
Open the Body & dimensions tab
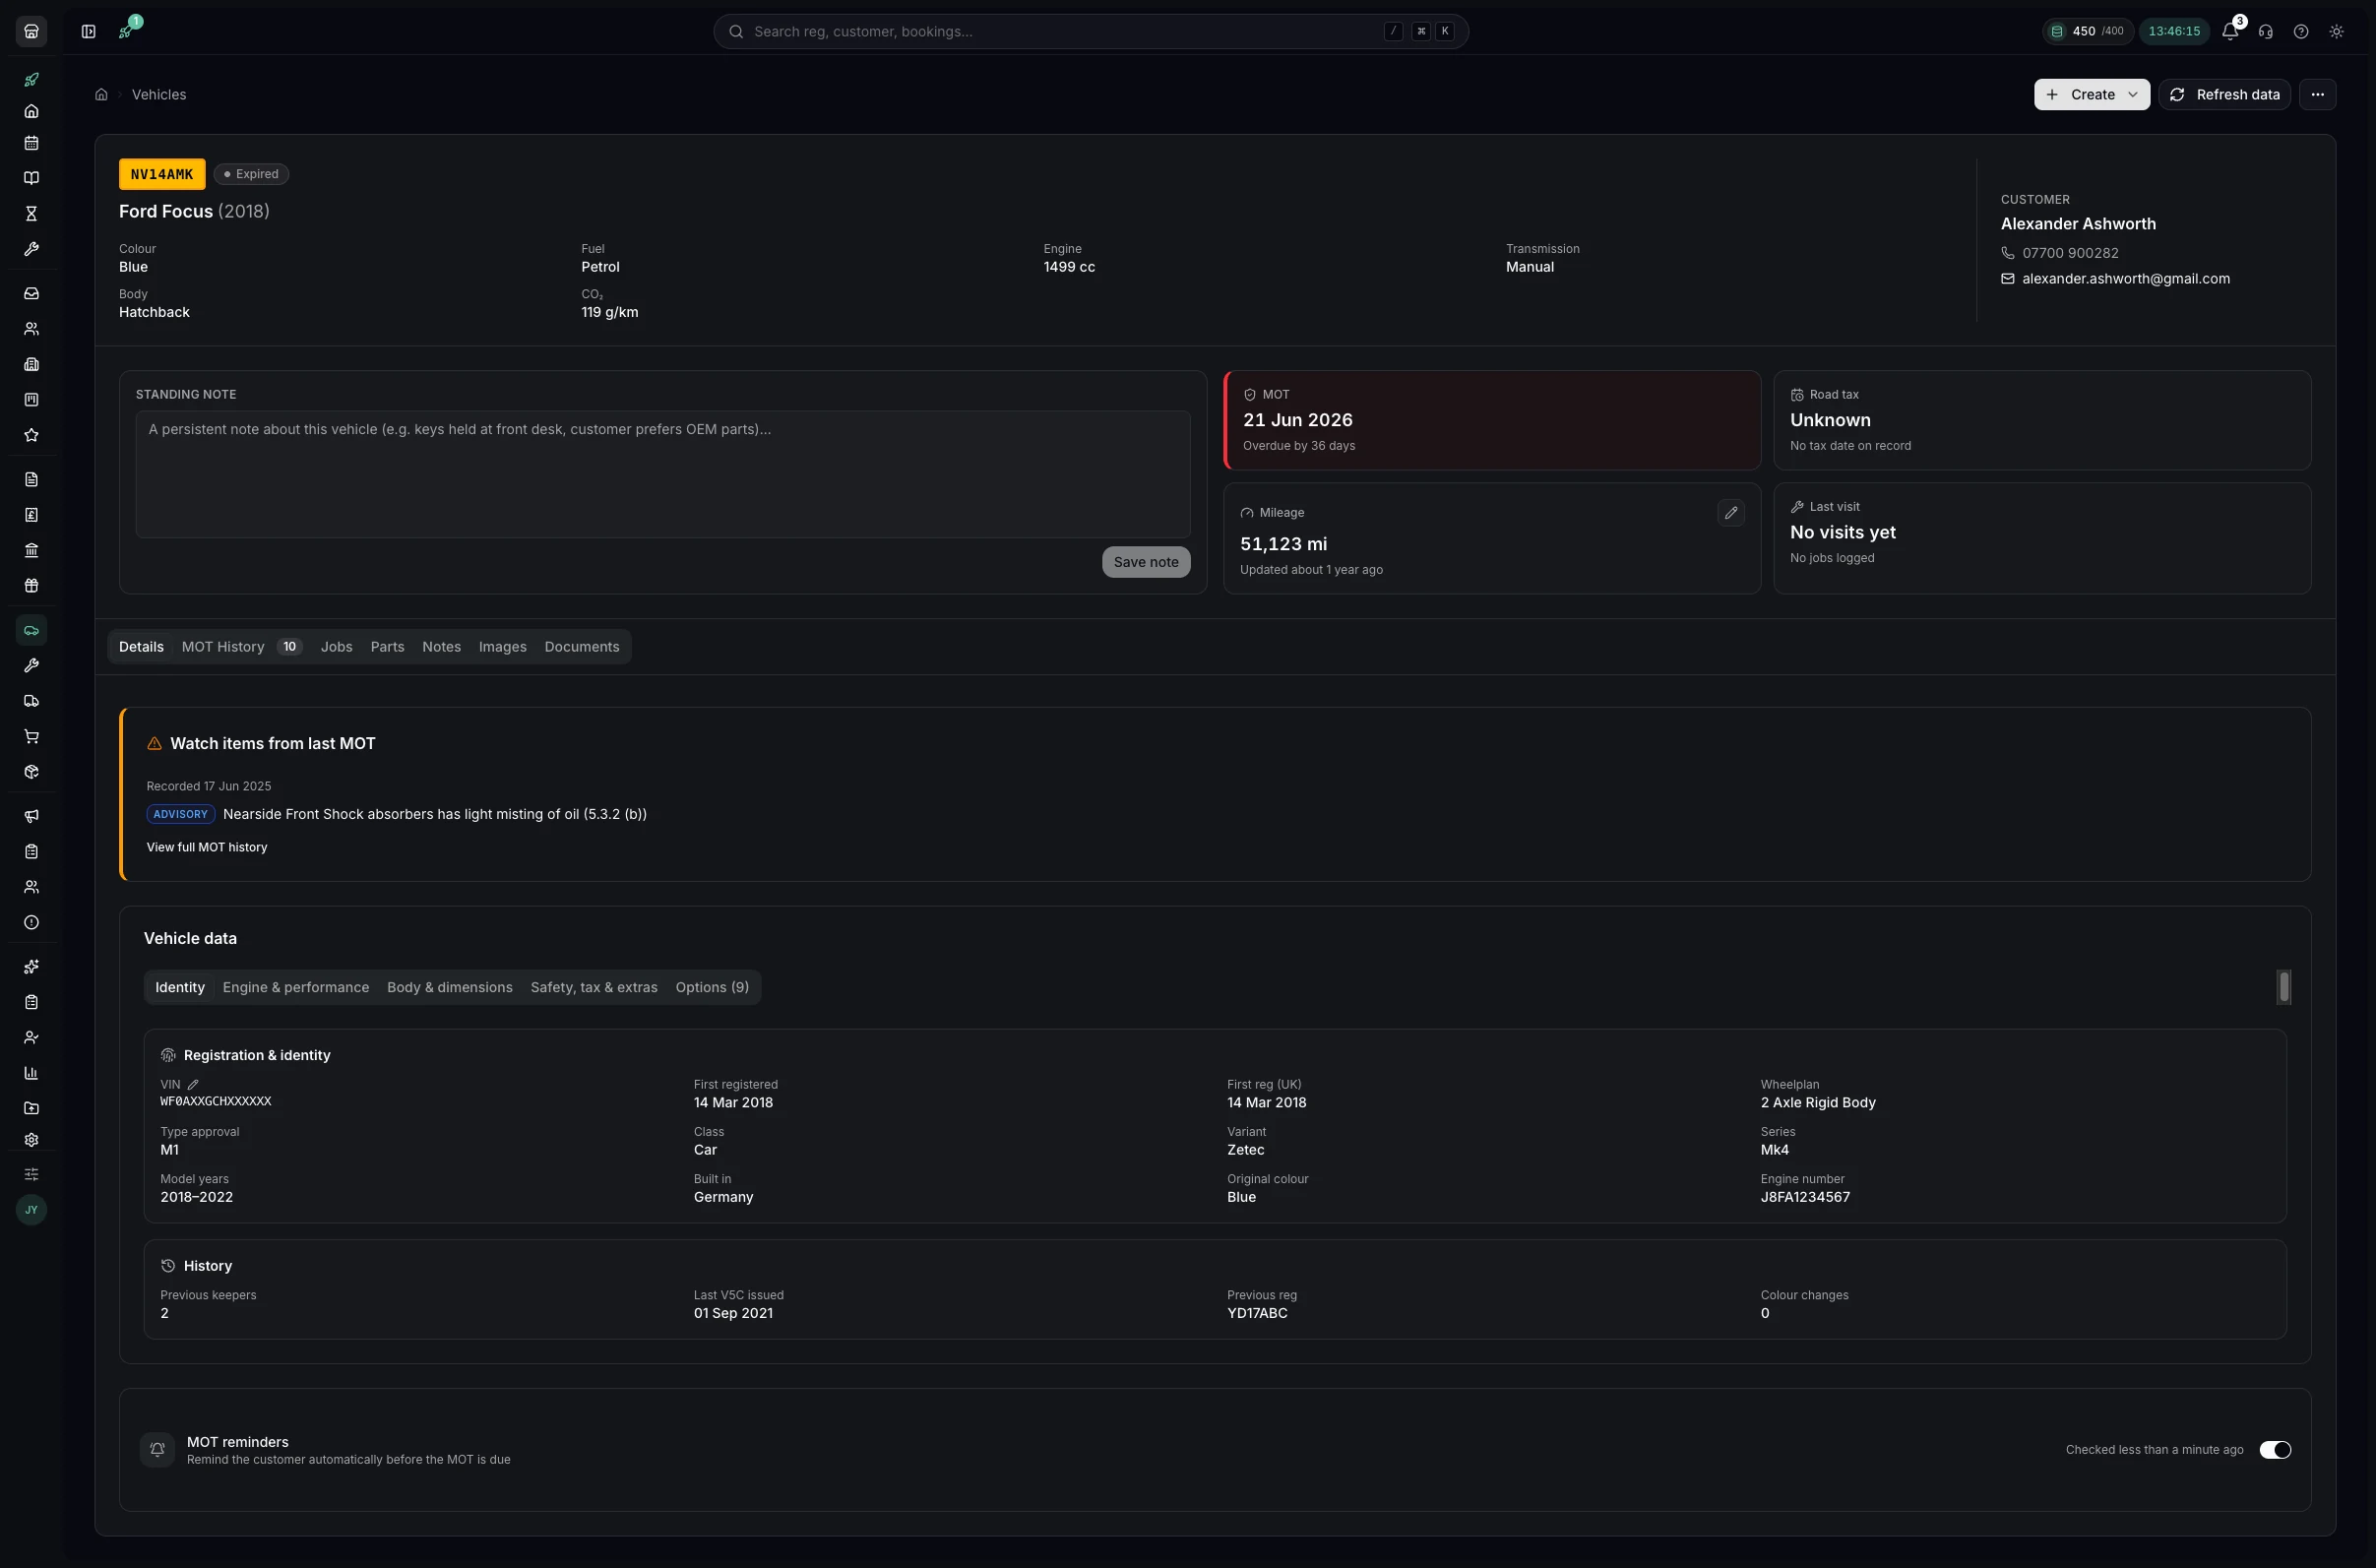click(x=450, y=988)
